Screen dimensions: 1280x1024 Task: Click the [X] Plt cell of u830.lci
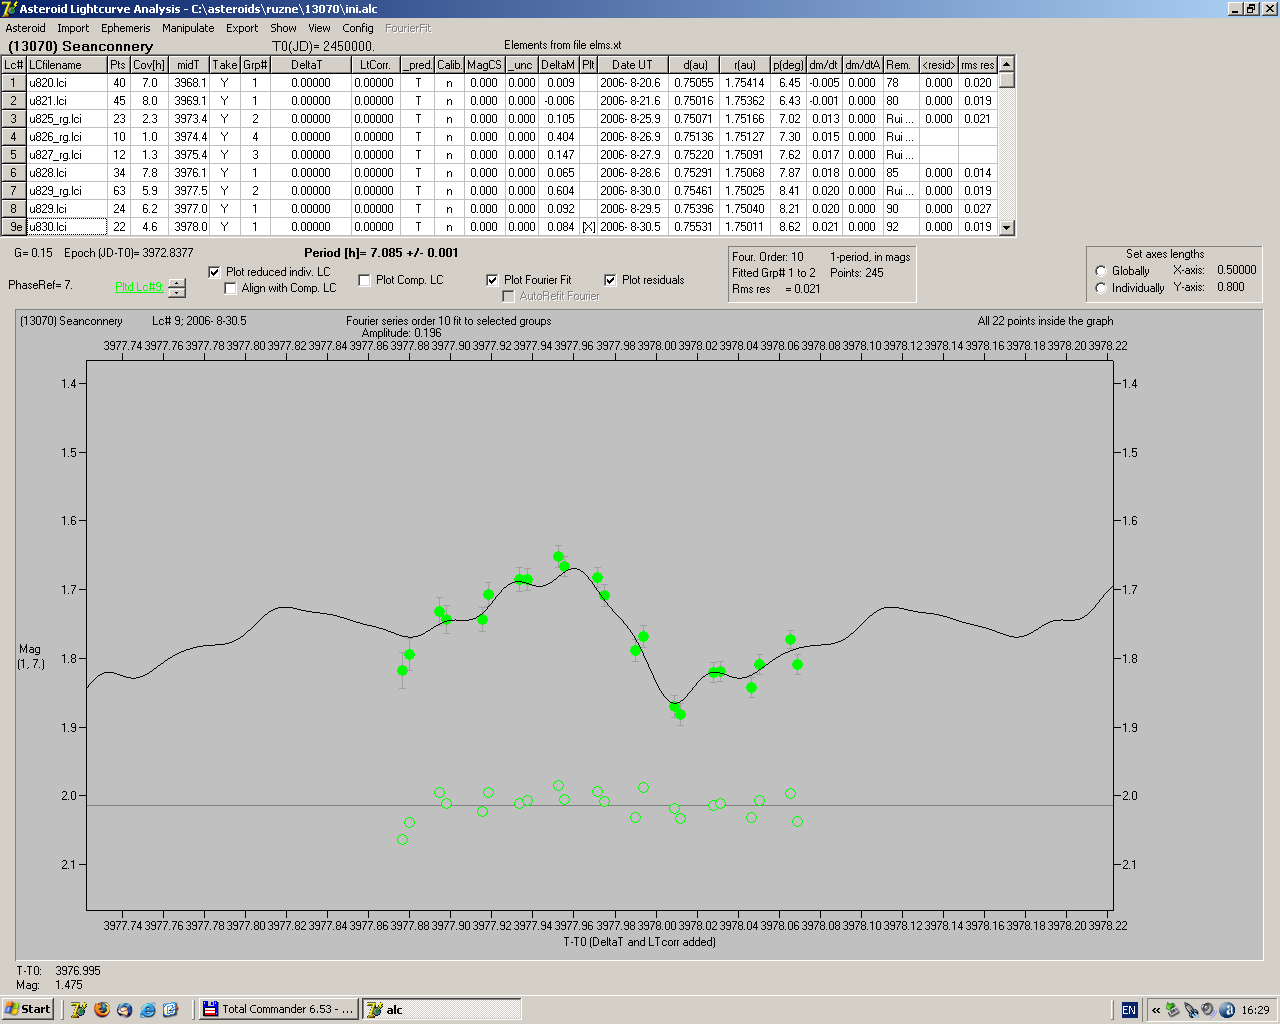point(588,227)
